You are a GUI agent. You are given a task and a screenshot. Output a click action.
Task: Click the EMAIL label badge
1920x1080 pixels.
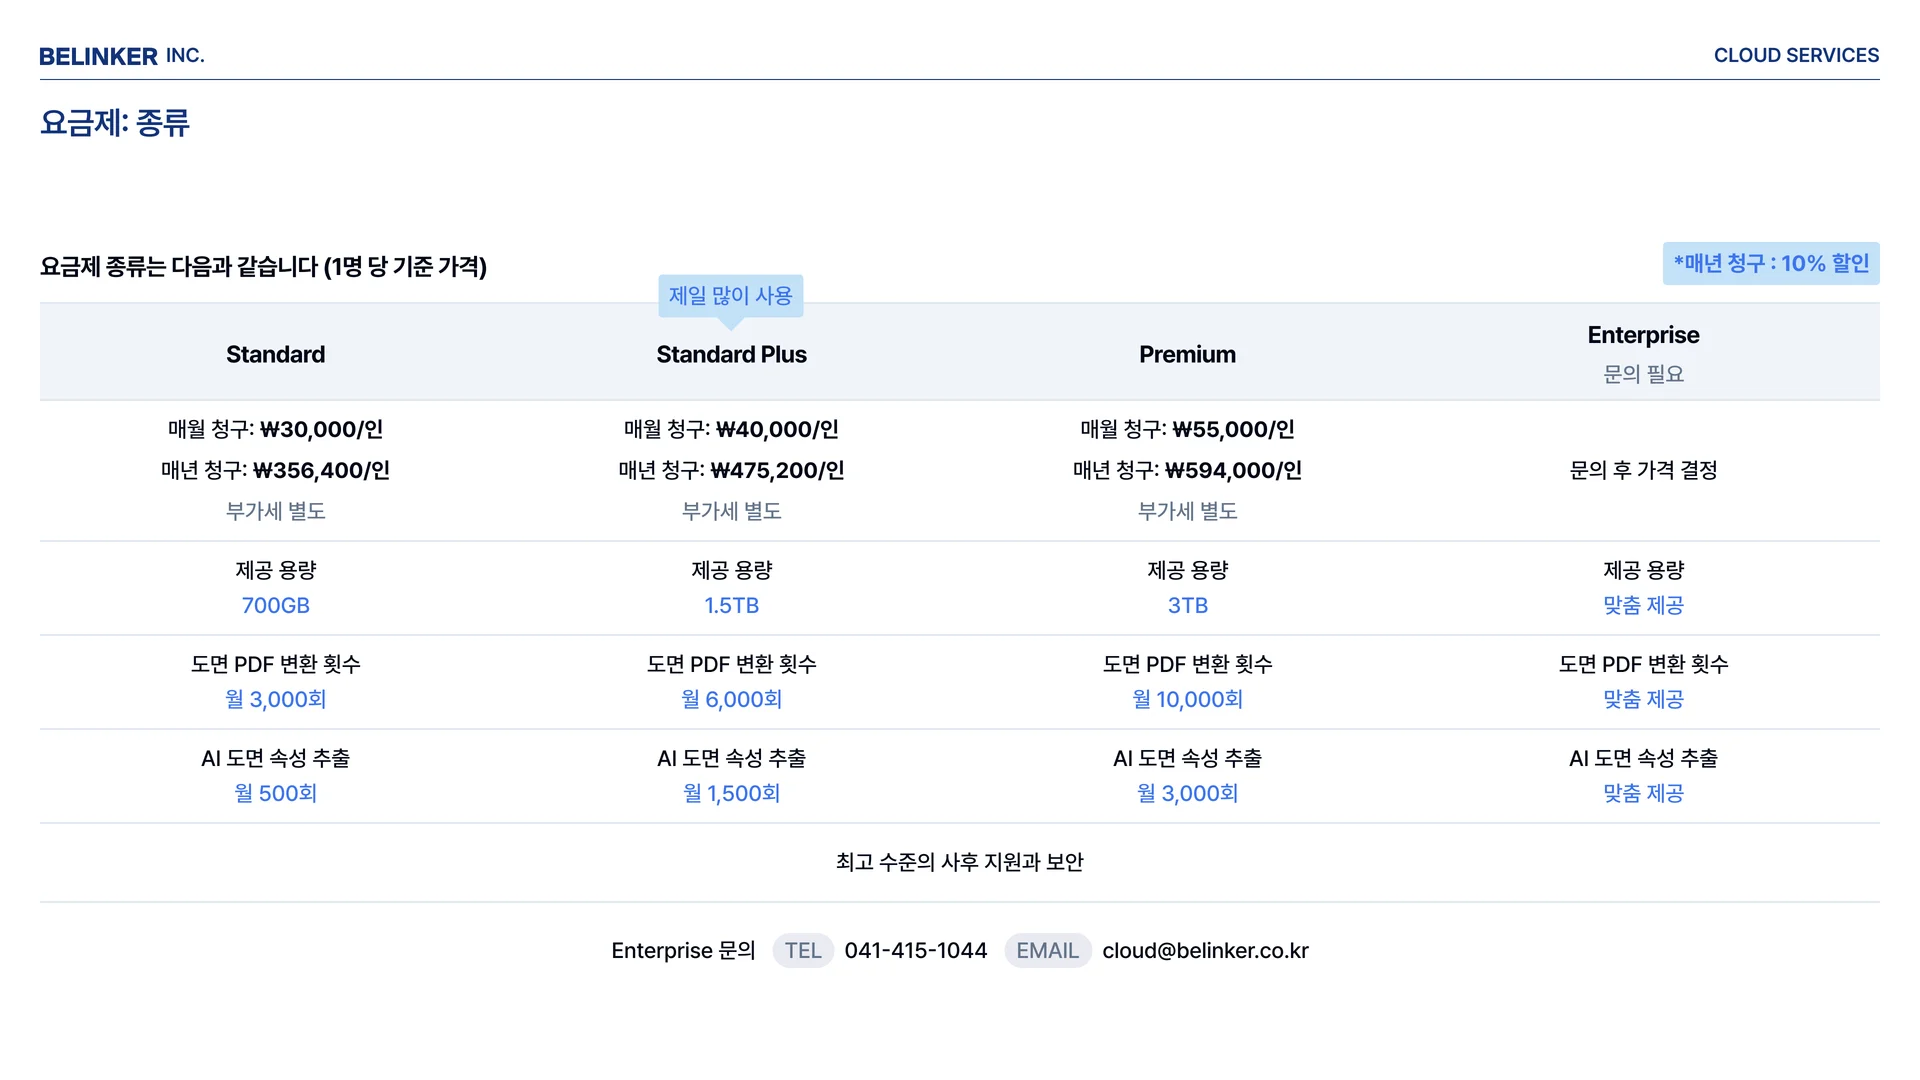click(1047, 951)
